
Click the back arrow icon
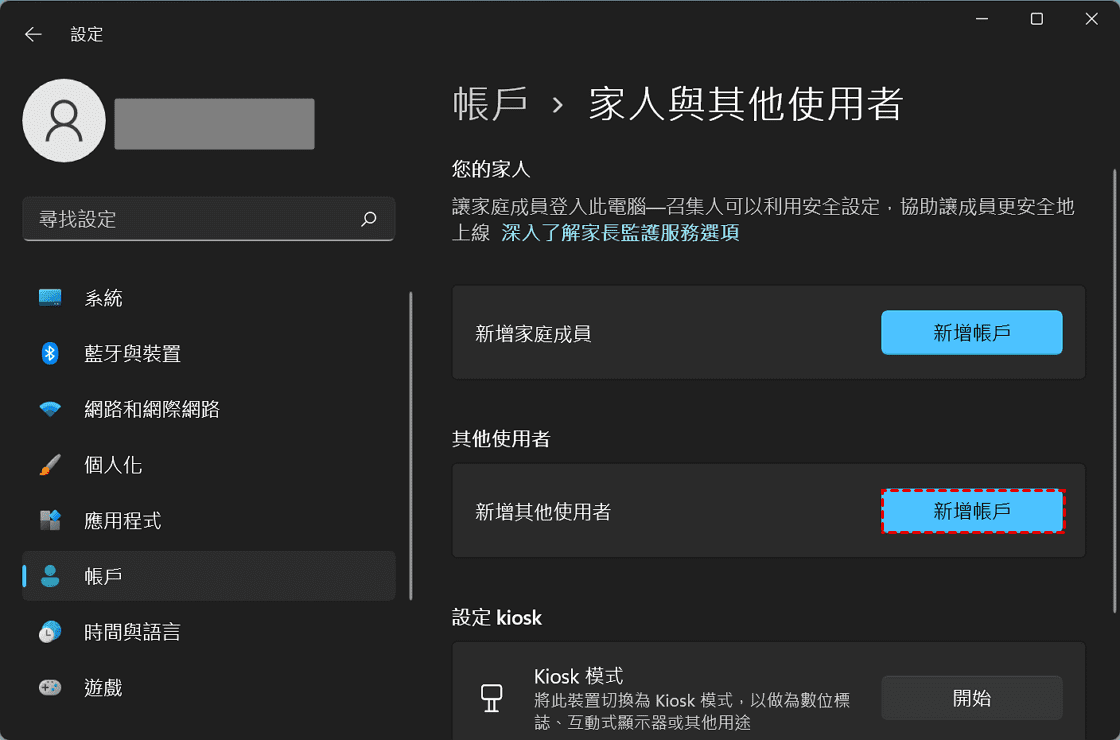tap(33, 34)
